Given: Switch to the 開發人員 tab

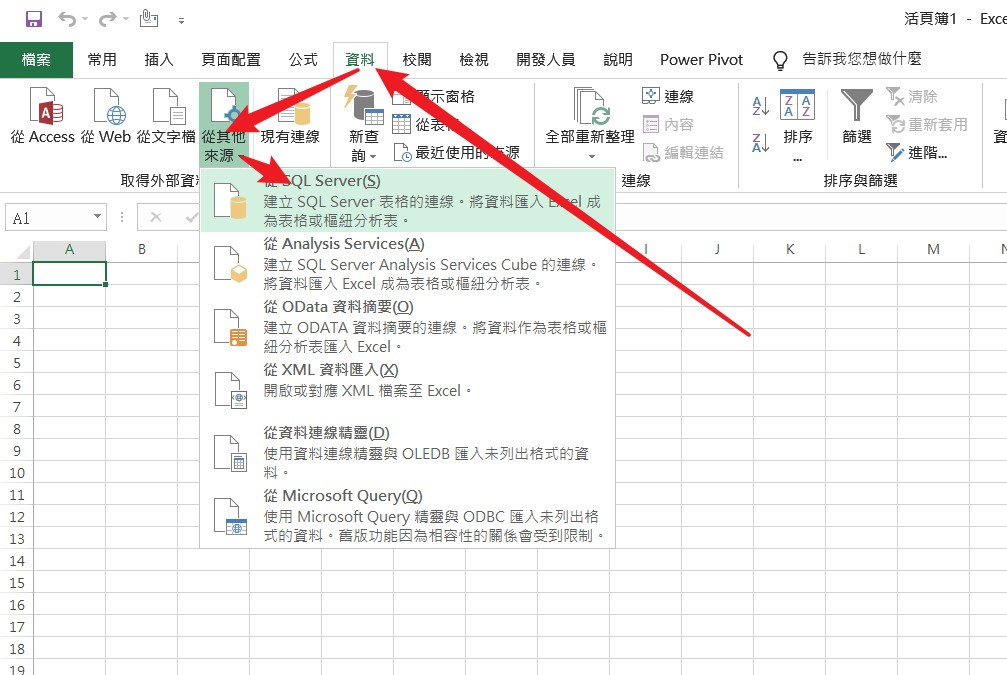Looking at the screenshot, I should point(546,60).
